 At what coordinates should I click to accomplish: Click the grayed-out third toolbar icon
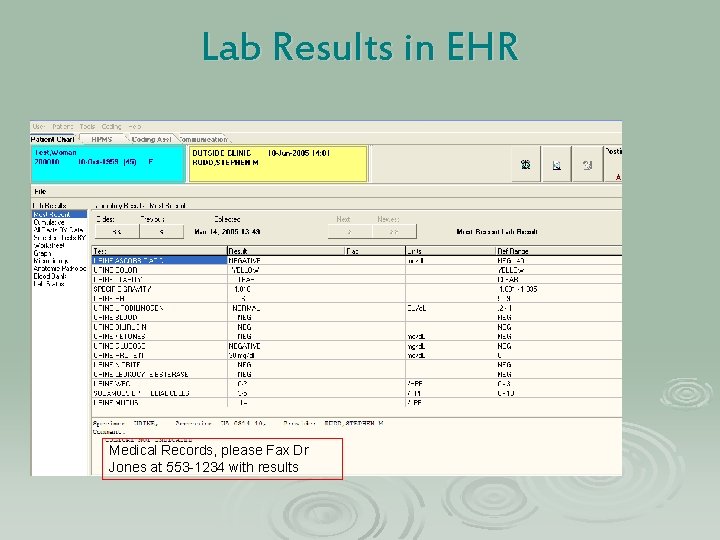587,164
